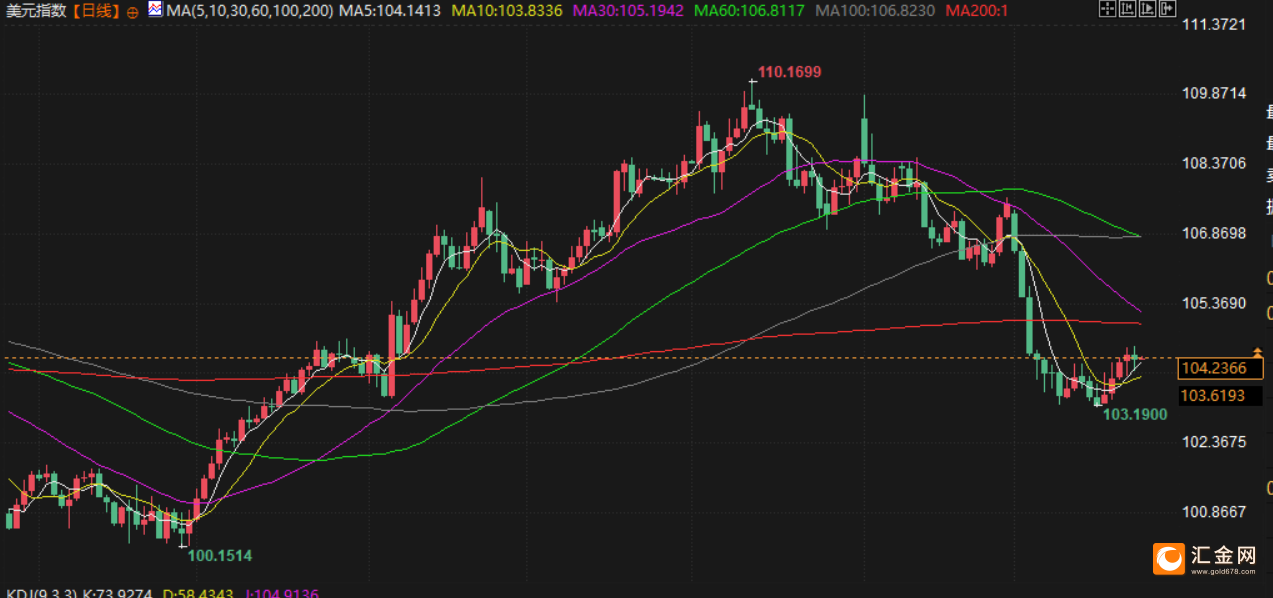This screenshot has width=1273, height=598.
Task: Click the KDJ K:73.9274 value
Action: tap(117, 593)
